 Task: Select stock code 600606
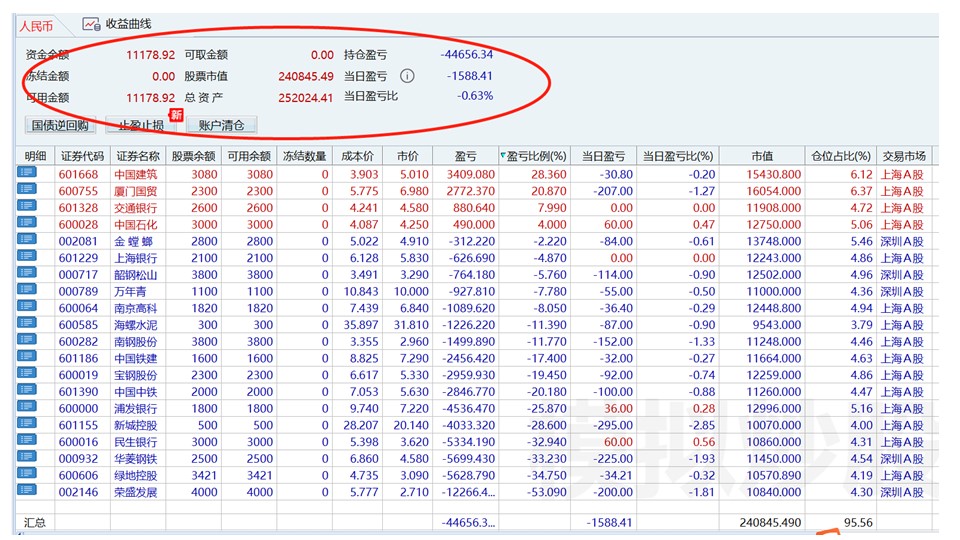(x=78, y=475)
